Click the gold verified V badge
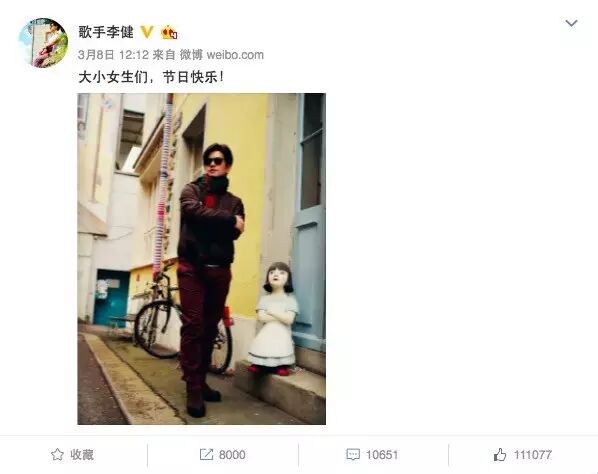This screenshot has height=474, width=598. pos(147,32)
